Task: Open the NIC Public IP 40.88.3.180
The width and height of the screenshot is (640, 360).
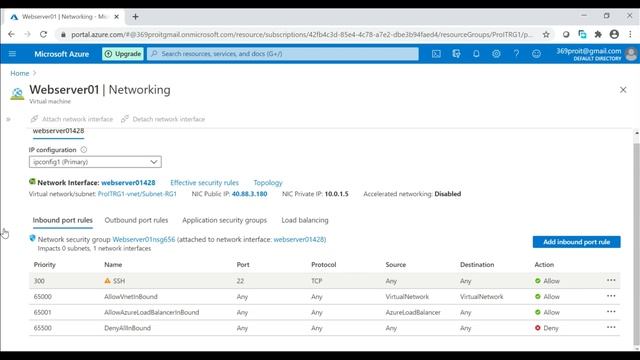Action: pyautogui.click(x=249, y=194)
